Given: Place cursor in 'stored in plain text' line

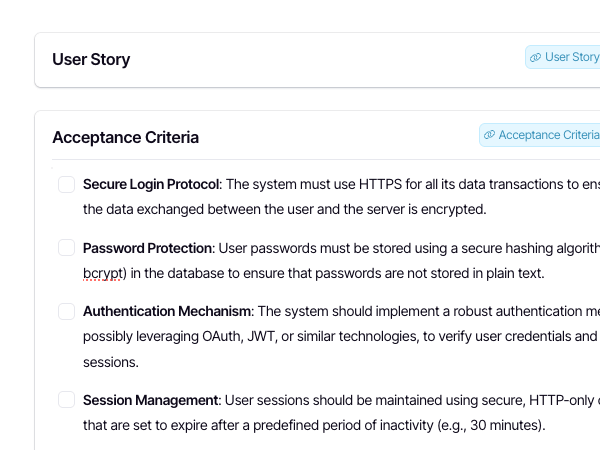Looking at the screenshot, I should pos(314,274).
